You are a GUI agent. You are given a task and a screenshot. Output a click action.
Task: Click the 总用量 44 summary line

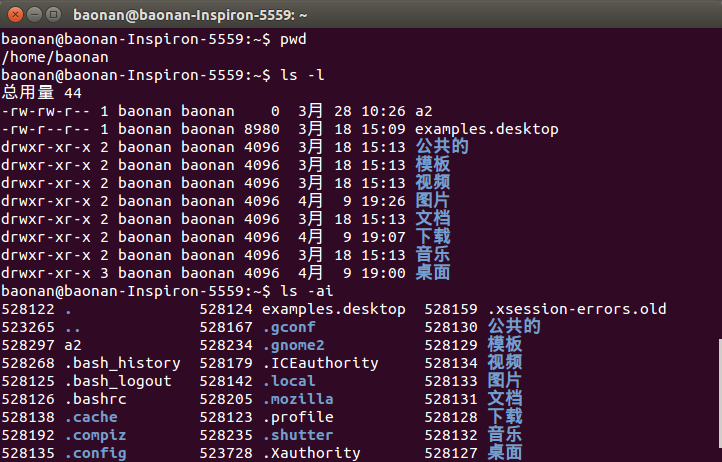click(x=41, y=92)
